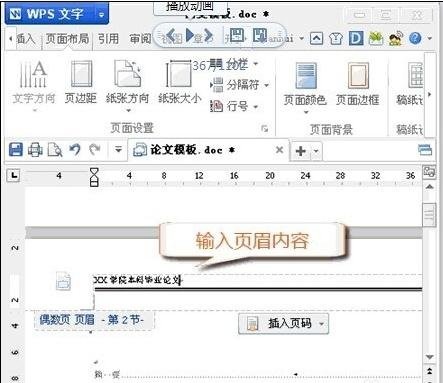Click the redo arrow icon

pyautogui.click(x=95, y=150)
